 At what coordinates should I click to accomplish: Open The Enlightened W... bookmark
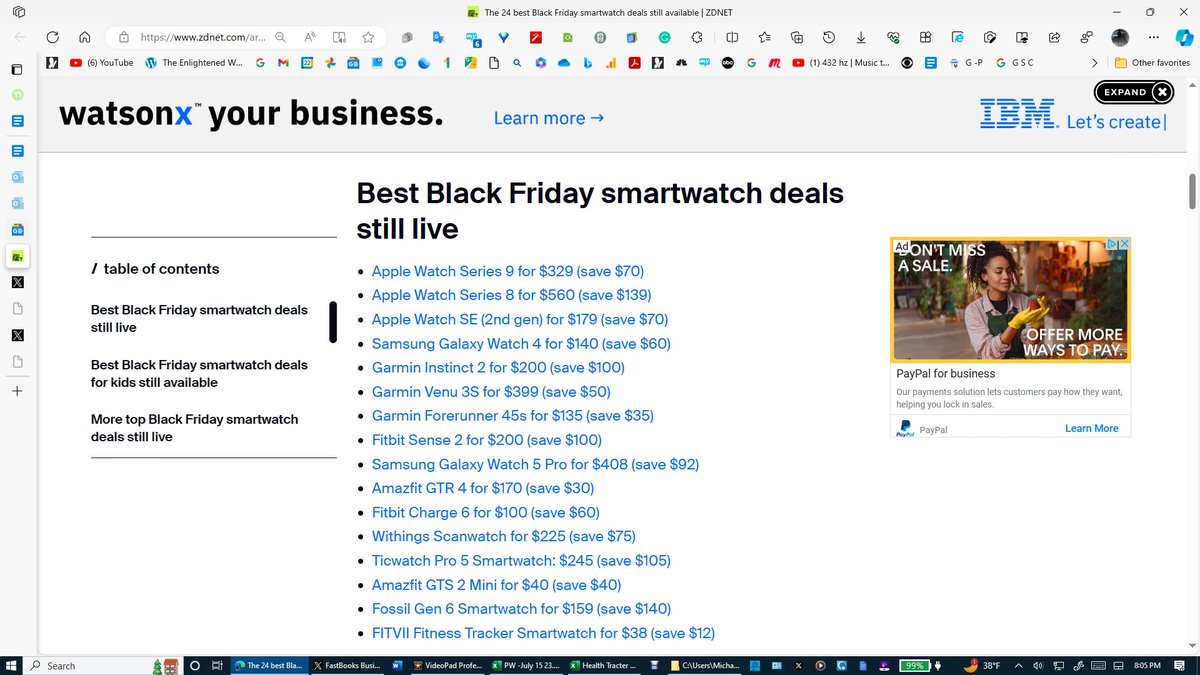194,62
